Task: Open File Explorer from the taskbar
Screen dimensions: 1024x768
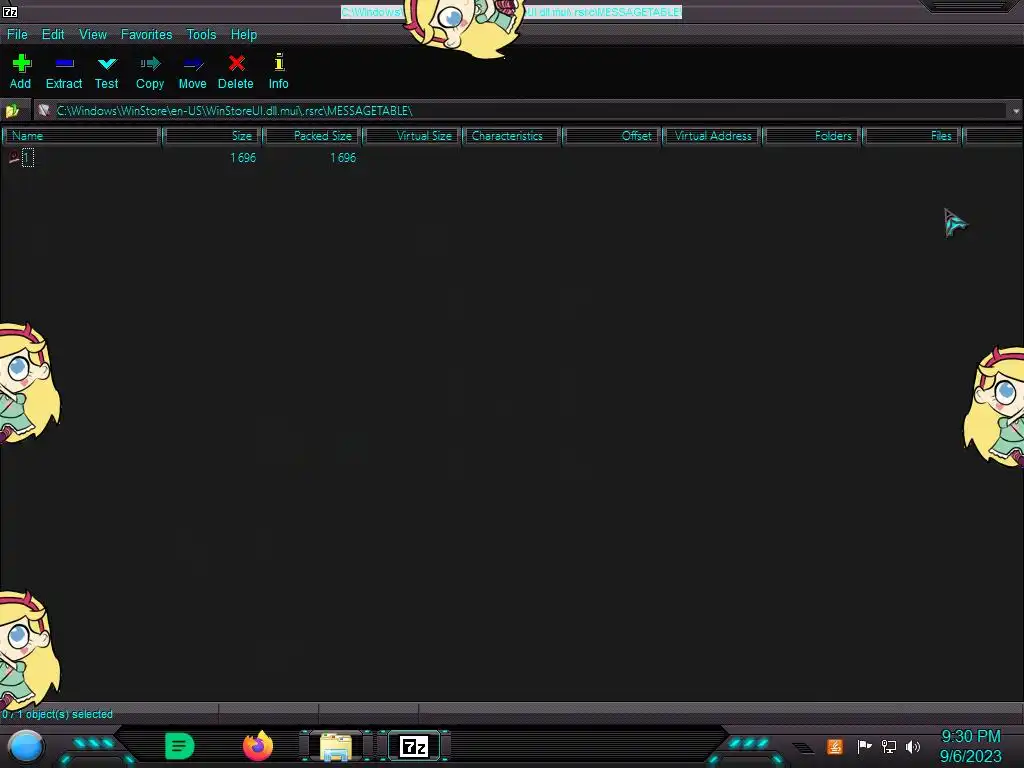Action: (x=336, y=746)
